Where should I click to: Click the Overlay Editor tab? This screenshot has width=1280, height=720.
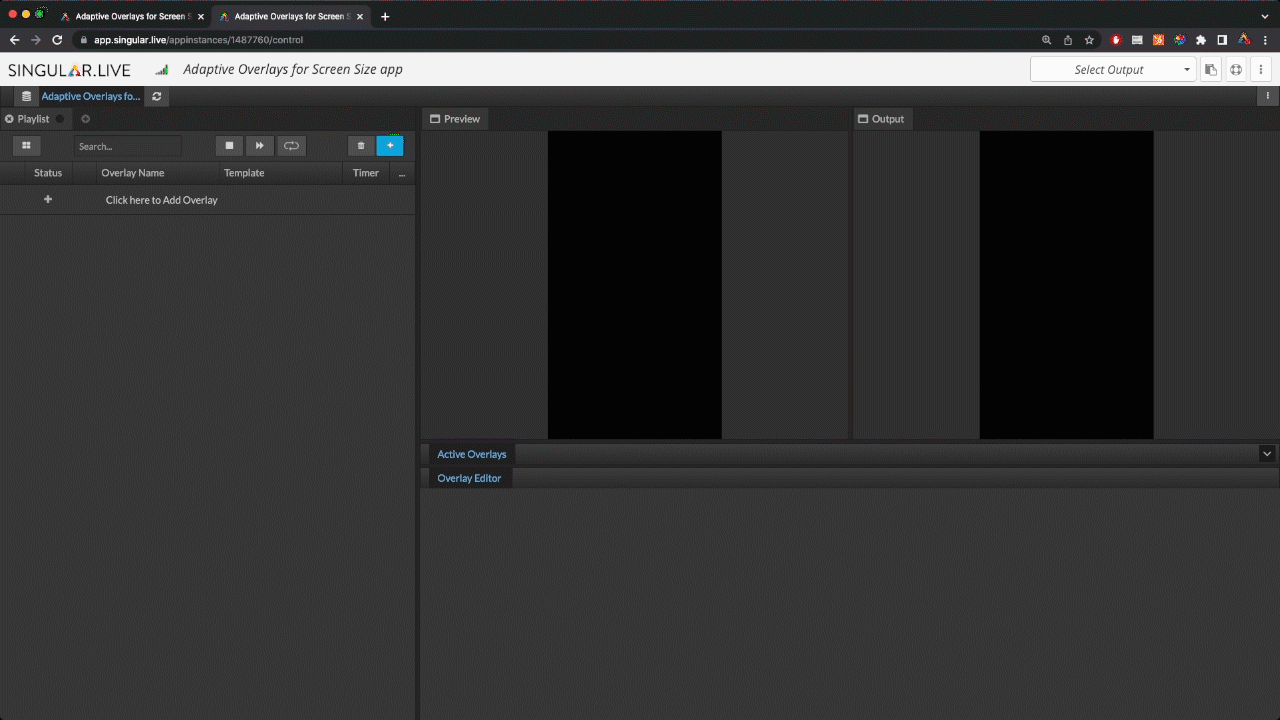(469, 478)
